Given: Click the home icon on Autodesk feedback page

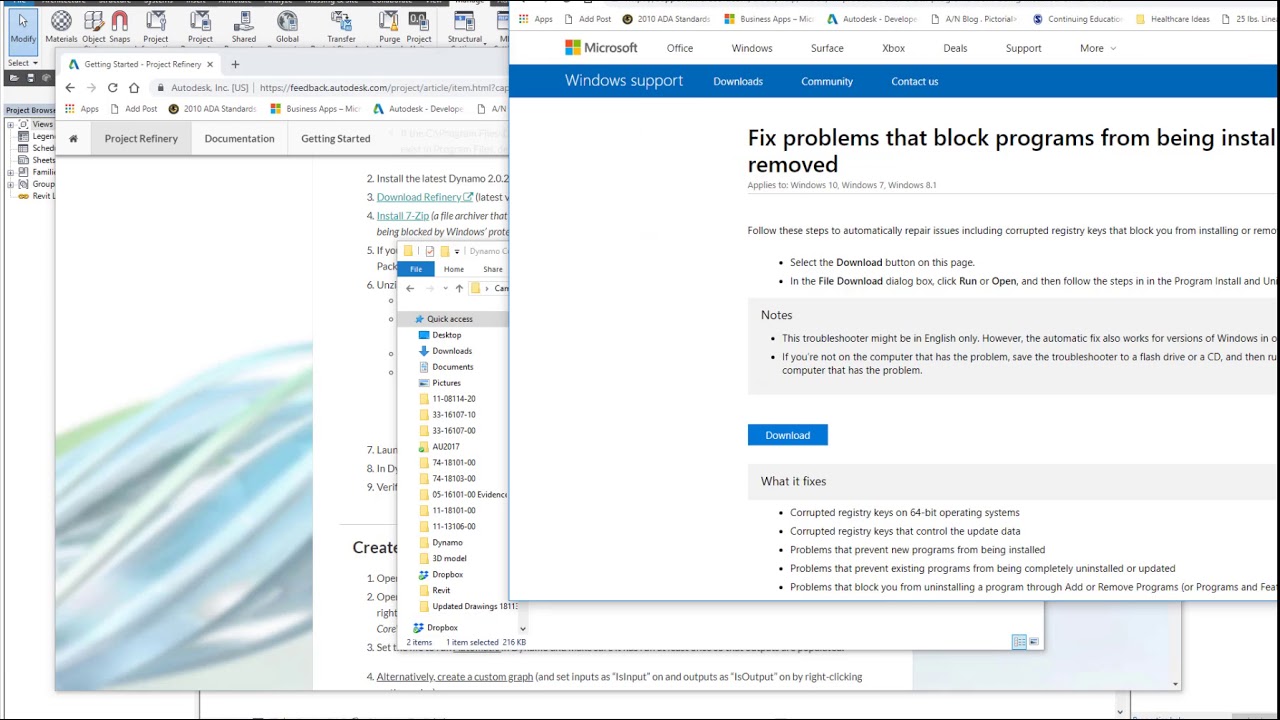Looking at the screenshot, I should [x=73, y=139].
